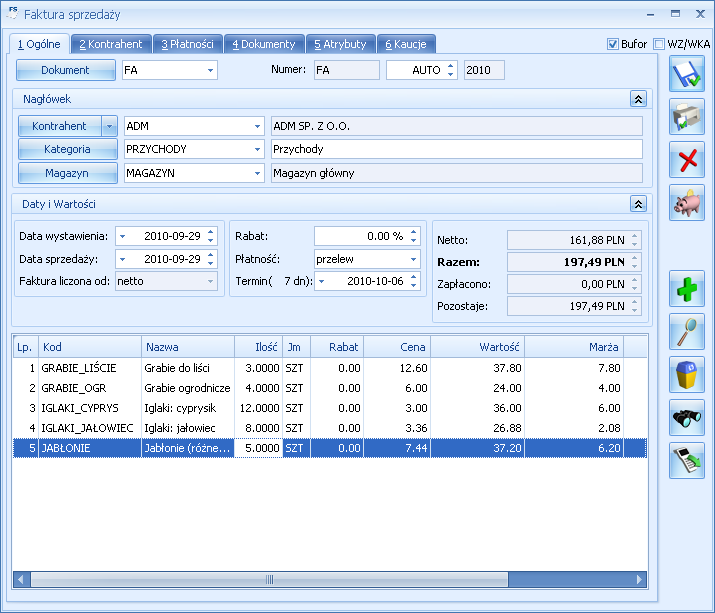Switch to the 2 Kontrahent tab
Screen dimensions: 715x613
(111, 44)
